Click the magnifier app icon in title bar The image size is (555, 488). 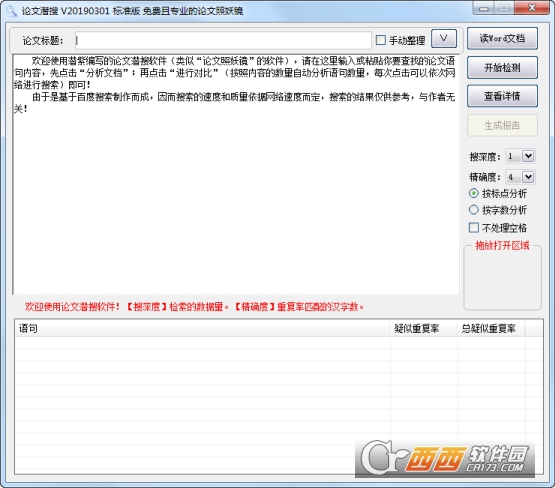[12, 11]
